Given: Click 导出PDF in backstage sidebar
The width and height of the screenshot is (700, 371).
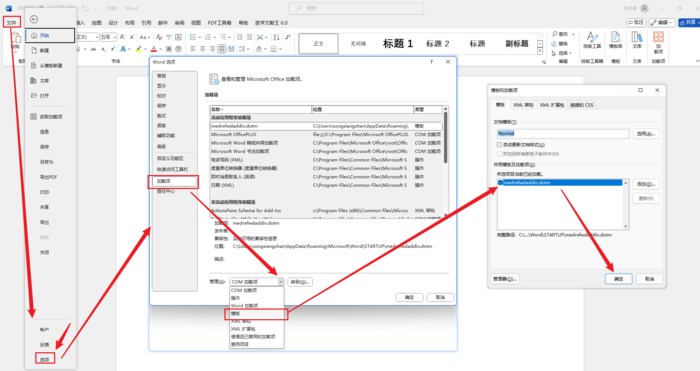Looking at the screenshot, I should [x=48, y=177].
